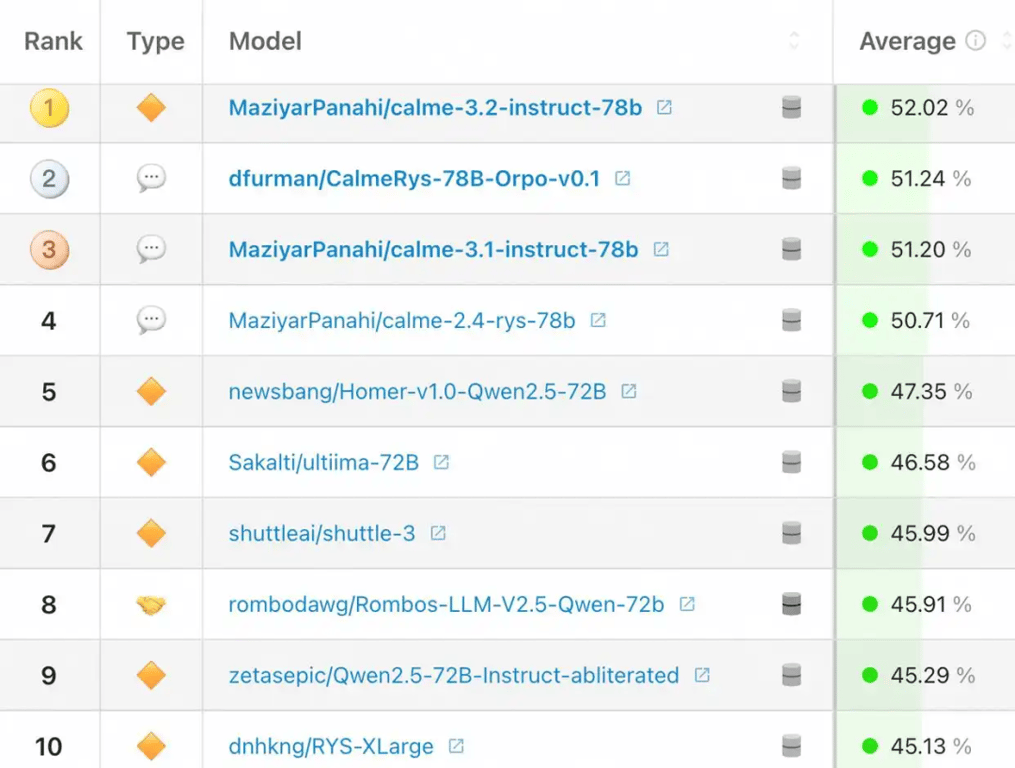Open newsbang/Homer-v1.0-Qwen2.5-72B model link

pyautogui.click(x=417, y=391)
